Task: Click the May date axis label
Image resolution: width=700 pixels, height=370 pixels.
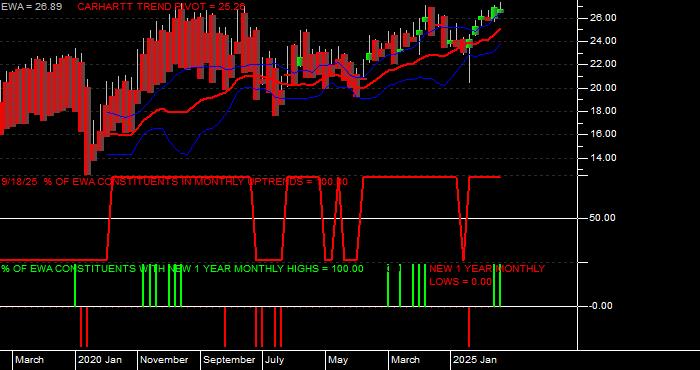Action: 338,360
